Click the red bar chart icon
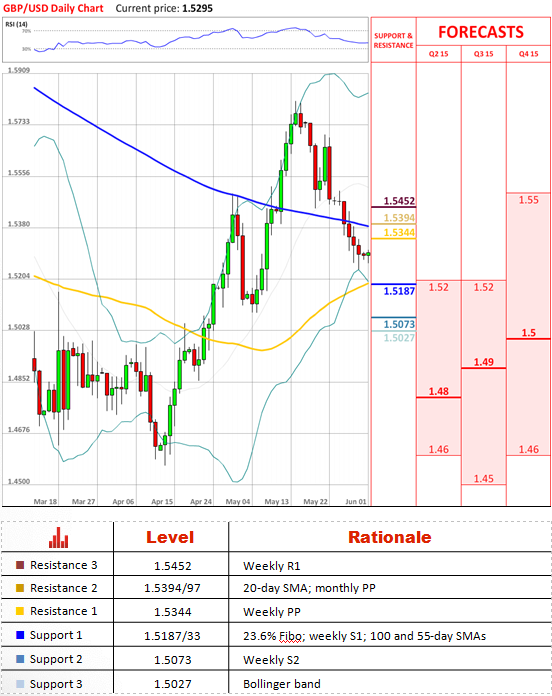 [59, 538]
